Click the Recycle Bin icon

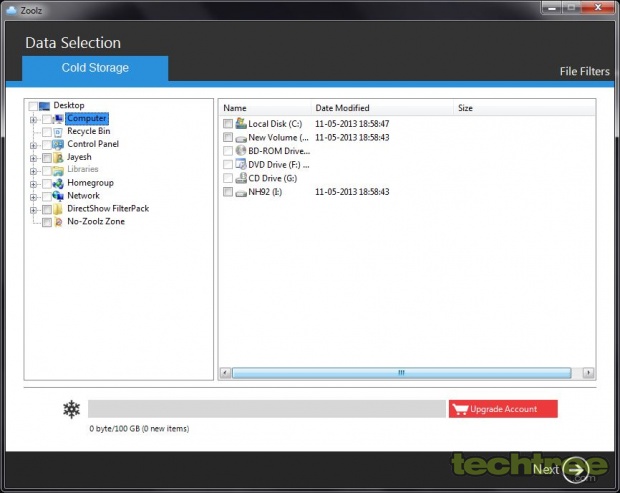pyautogui.click(x=58, y=132)
